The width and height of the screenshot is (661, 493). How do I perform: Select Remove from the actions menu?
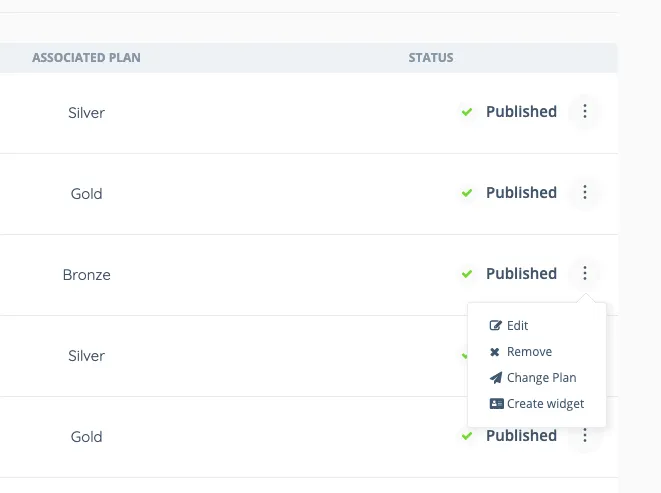click(529, 352)
